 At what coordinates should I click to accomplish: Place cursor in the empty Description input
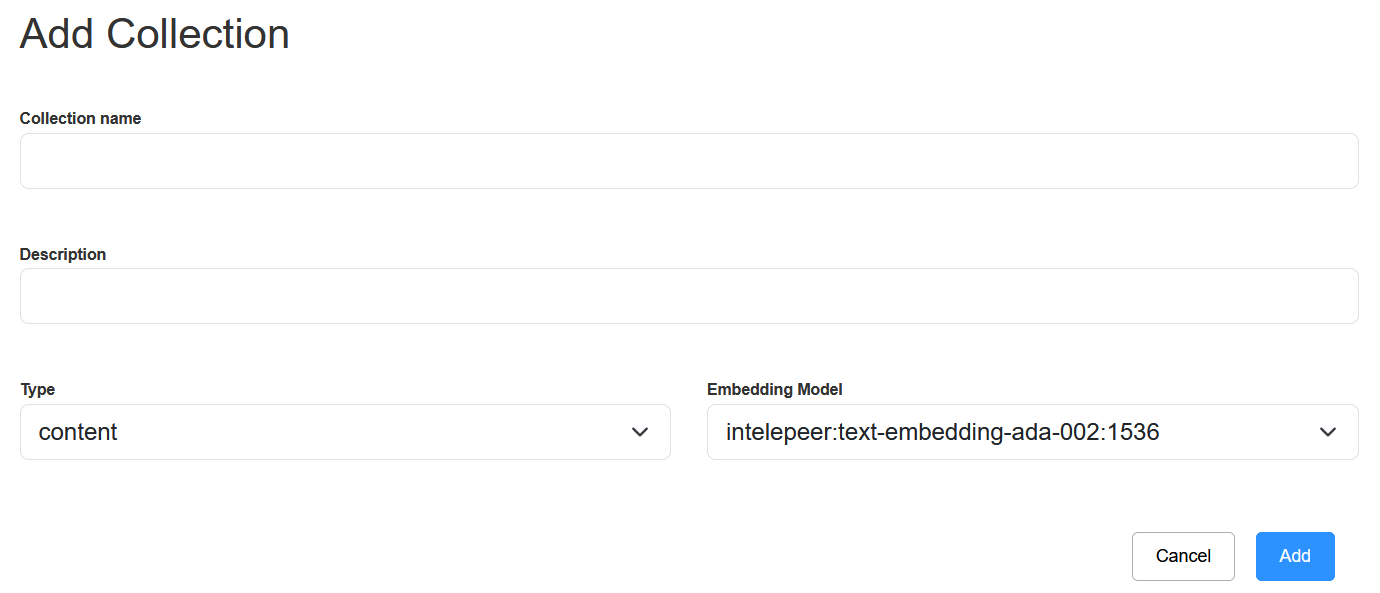[689, 296]
